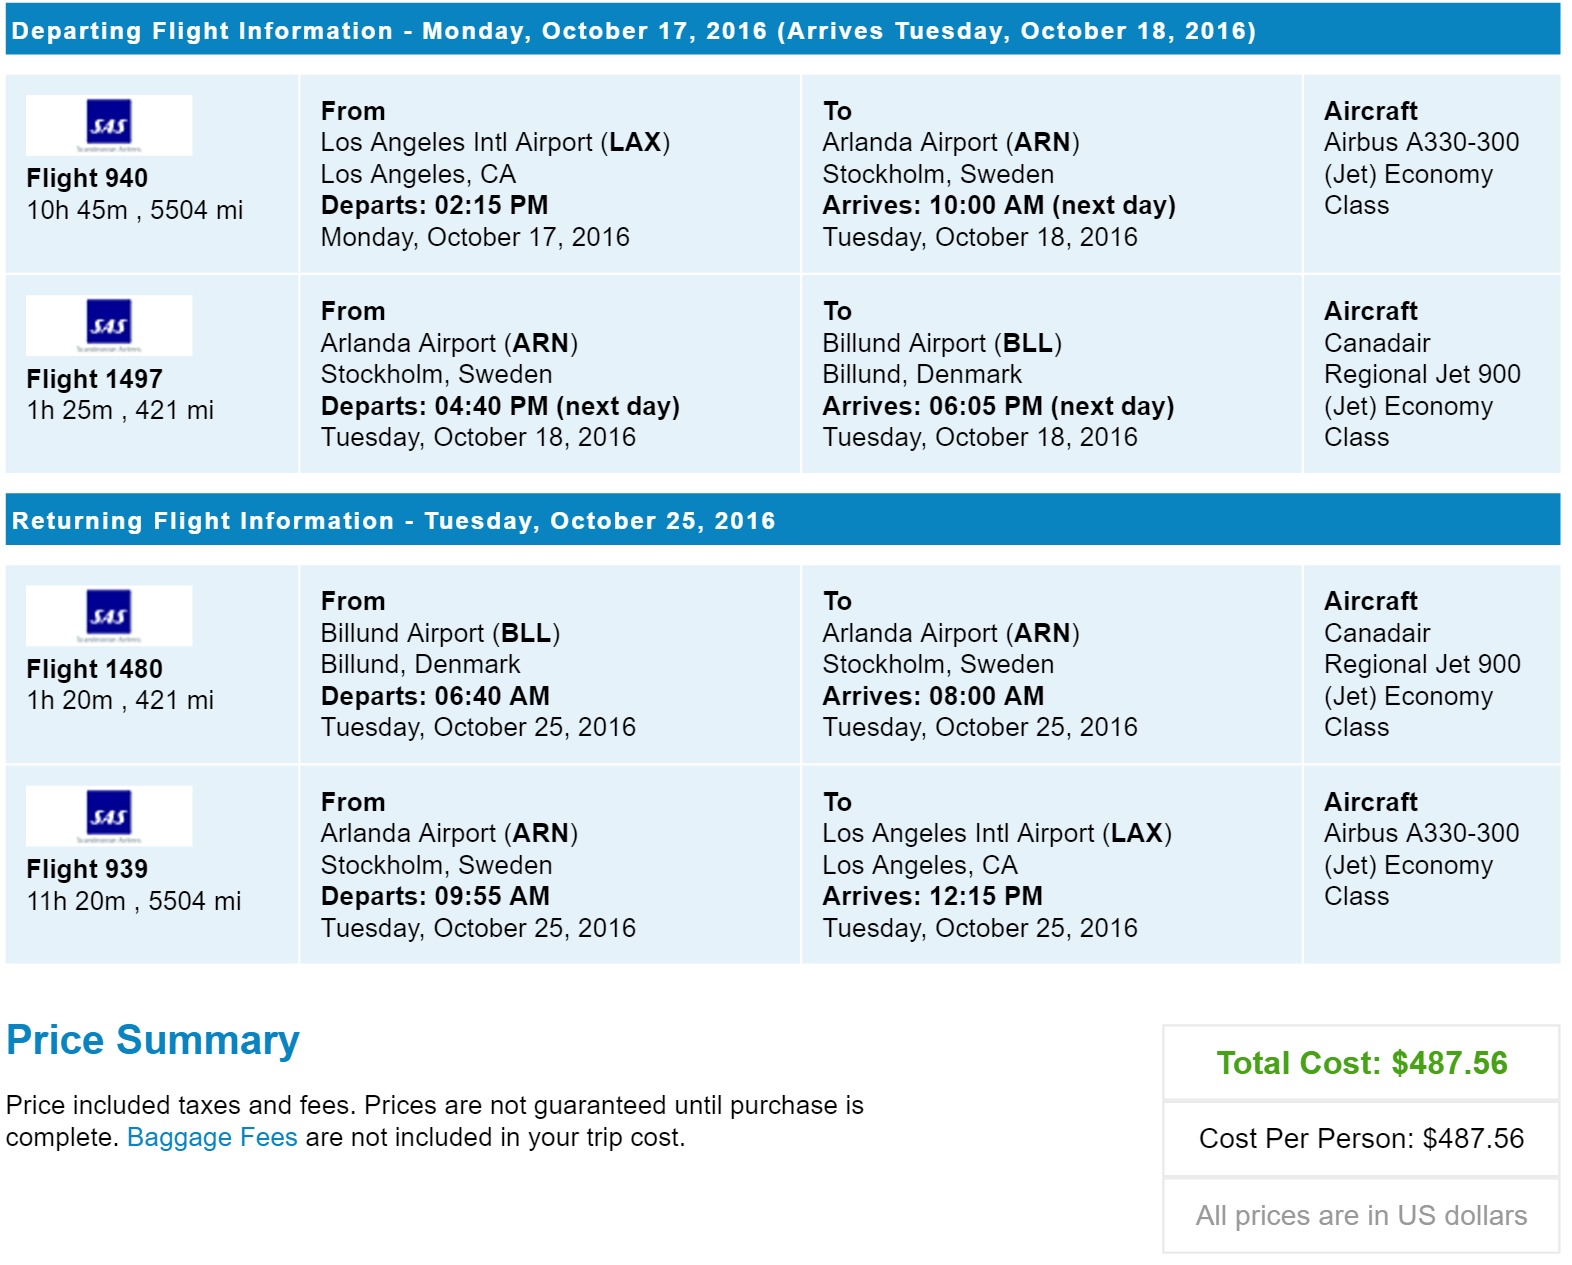1572x1265 pixels.
Task: Click Flight 940 number label
Action: 87,178
